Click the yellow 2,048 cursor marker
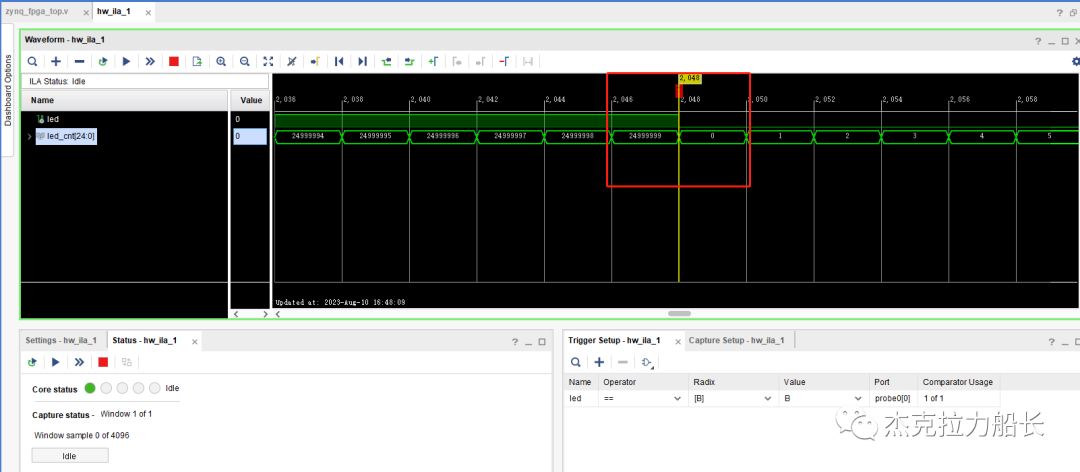 click(689, 78)
